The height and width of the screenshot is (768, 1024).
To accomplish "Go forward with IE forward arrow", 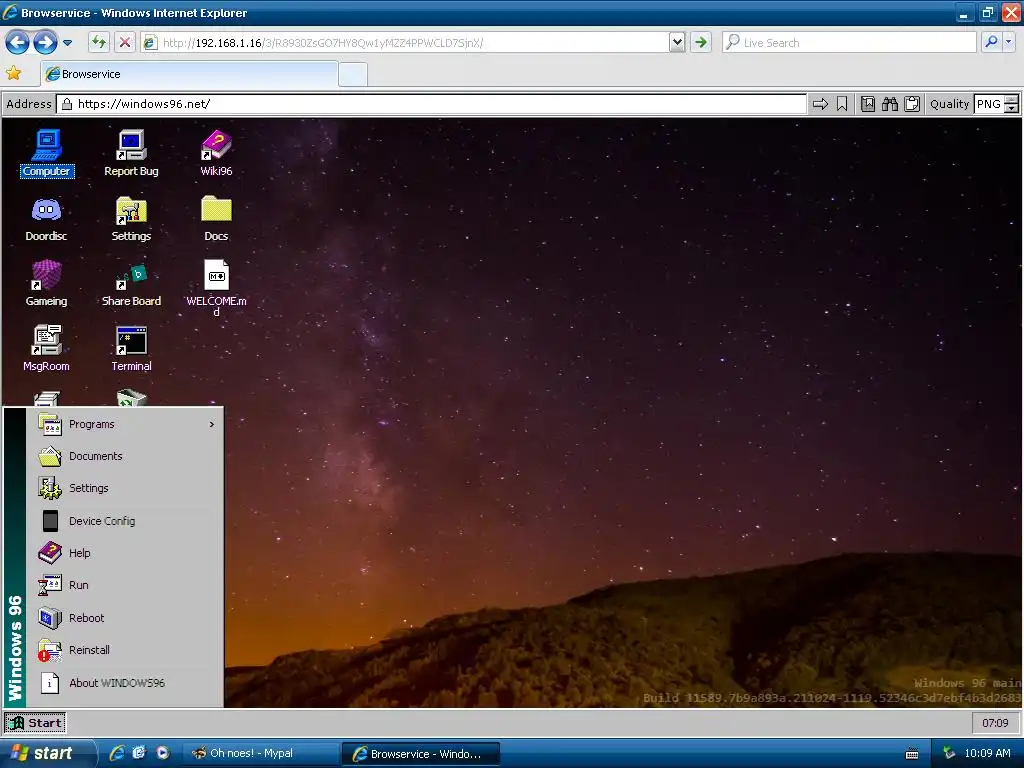I will point(45,43).
